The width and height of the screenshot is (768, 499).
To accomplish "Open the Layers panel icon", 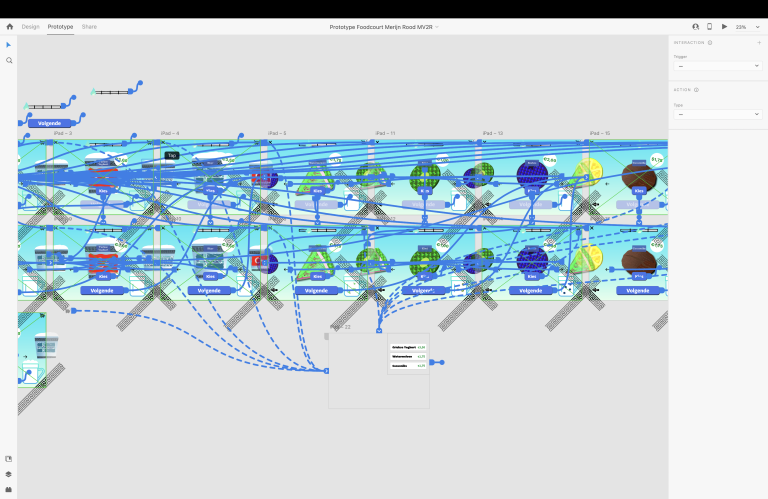I will click(x=9, y=474).
